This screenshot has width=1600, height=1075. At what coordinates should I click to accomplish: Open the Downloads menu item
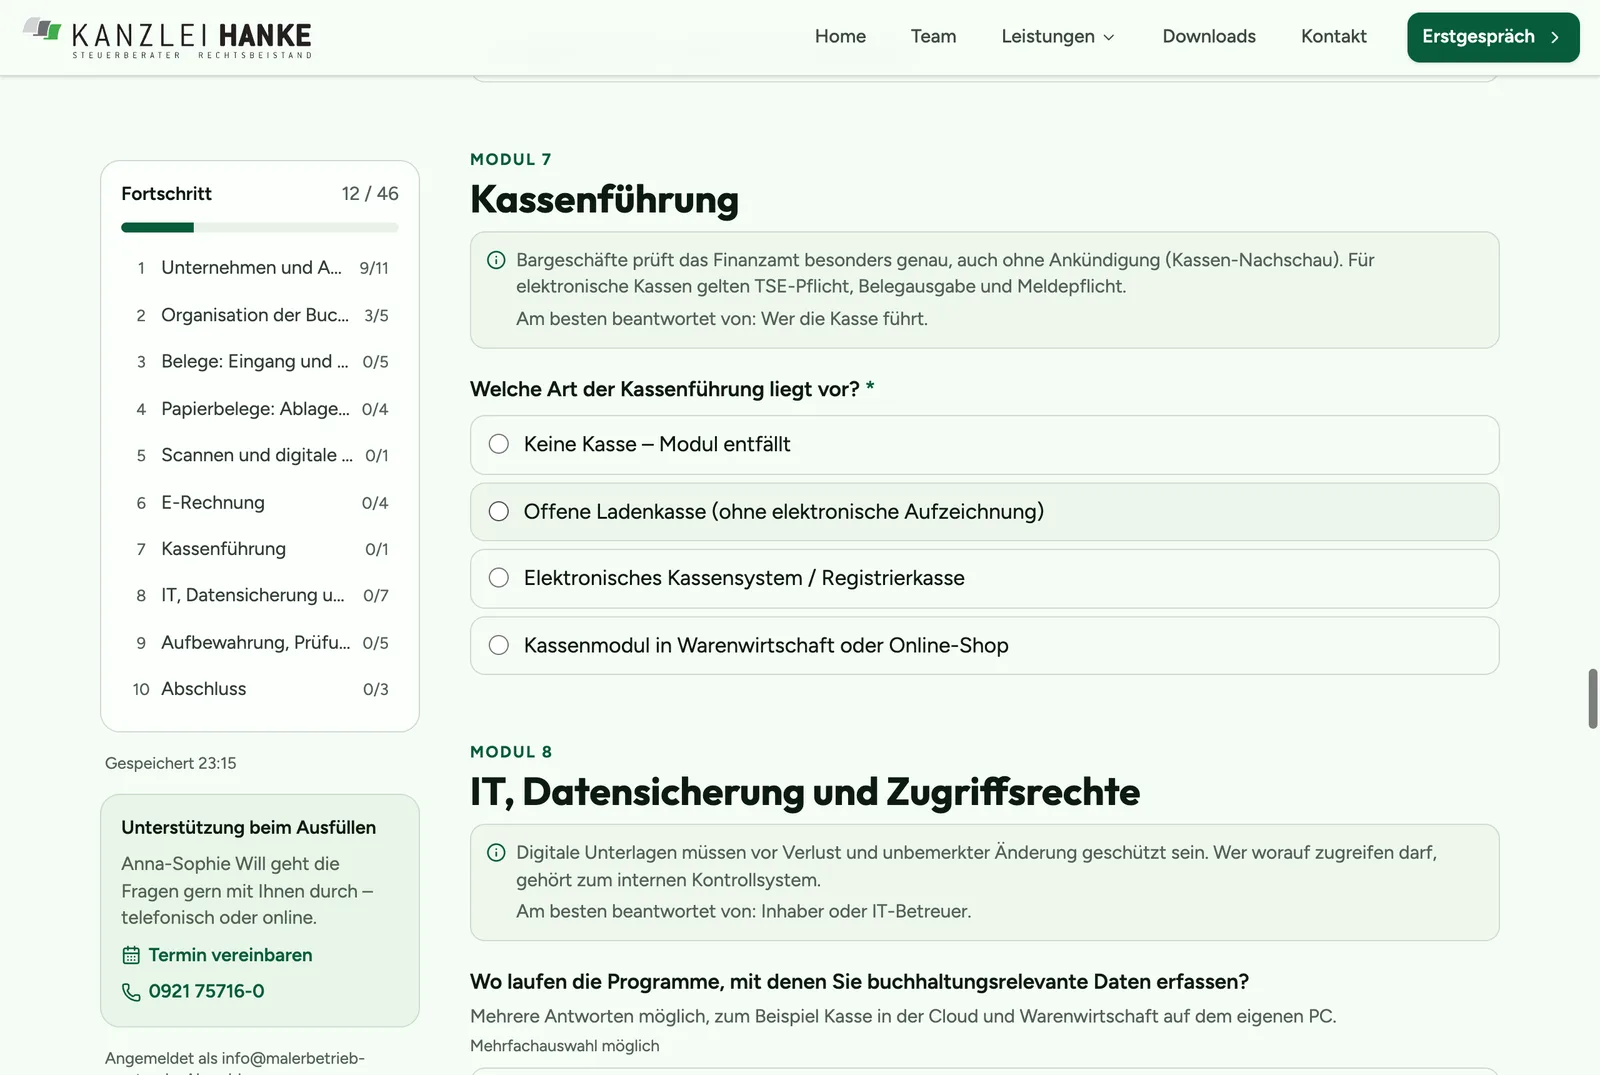1209,36
